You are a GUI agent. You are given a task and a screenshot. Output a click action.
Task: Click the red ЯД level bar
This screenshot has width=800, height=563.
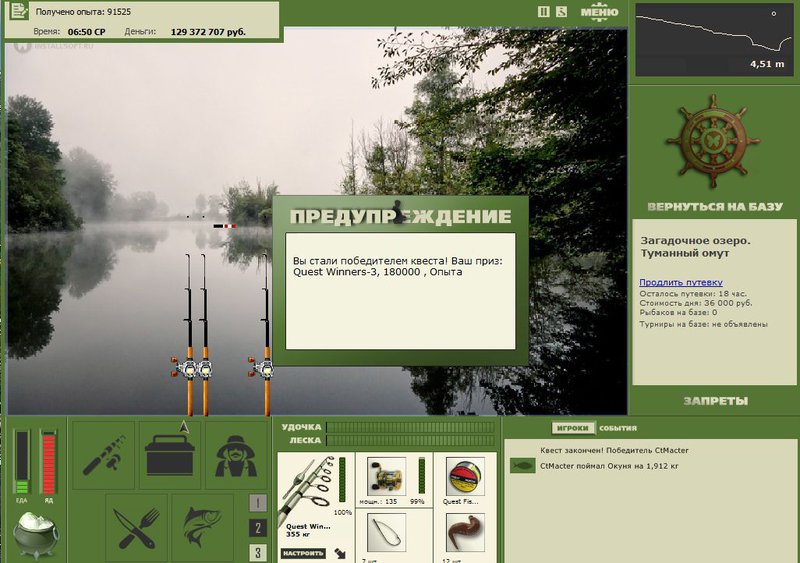pyautogui.click(x=48, y=461)
